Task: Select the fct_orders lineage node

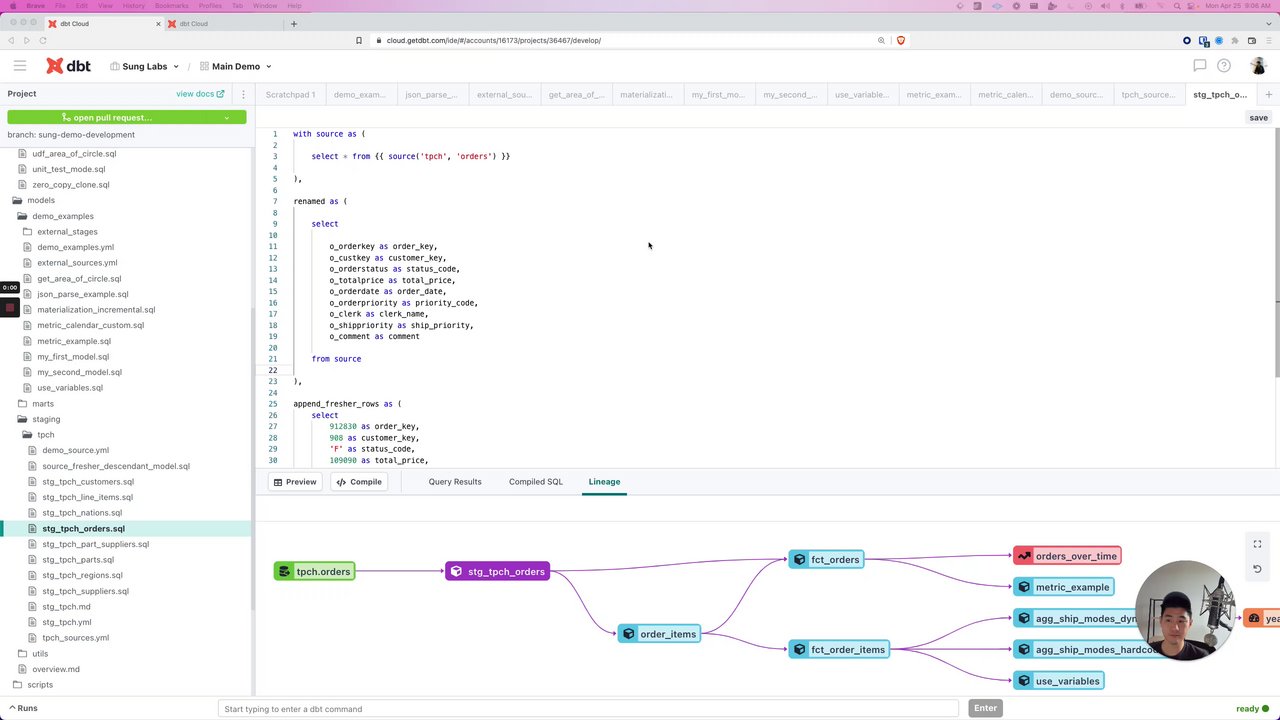Action: (x=826, y=560)
